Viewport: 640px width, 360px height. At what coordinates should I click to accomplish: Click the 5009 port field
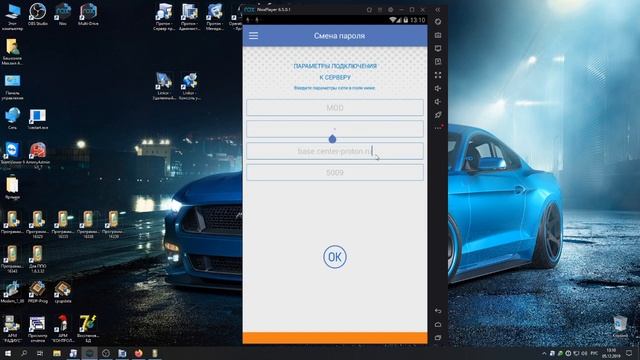[x=335, y=173]
